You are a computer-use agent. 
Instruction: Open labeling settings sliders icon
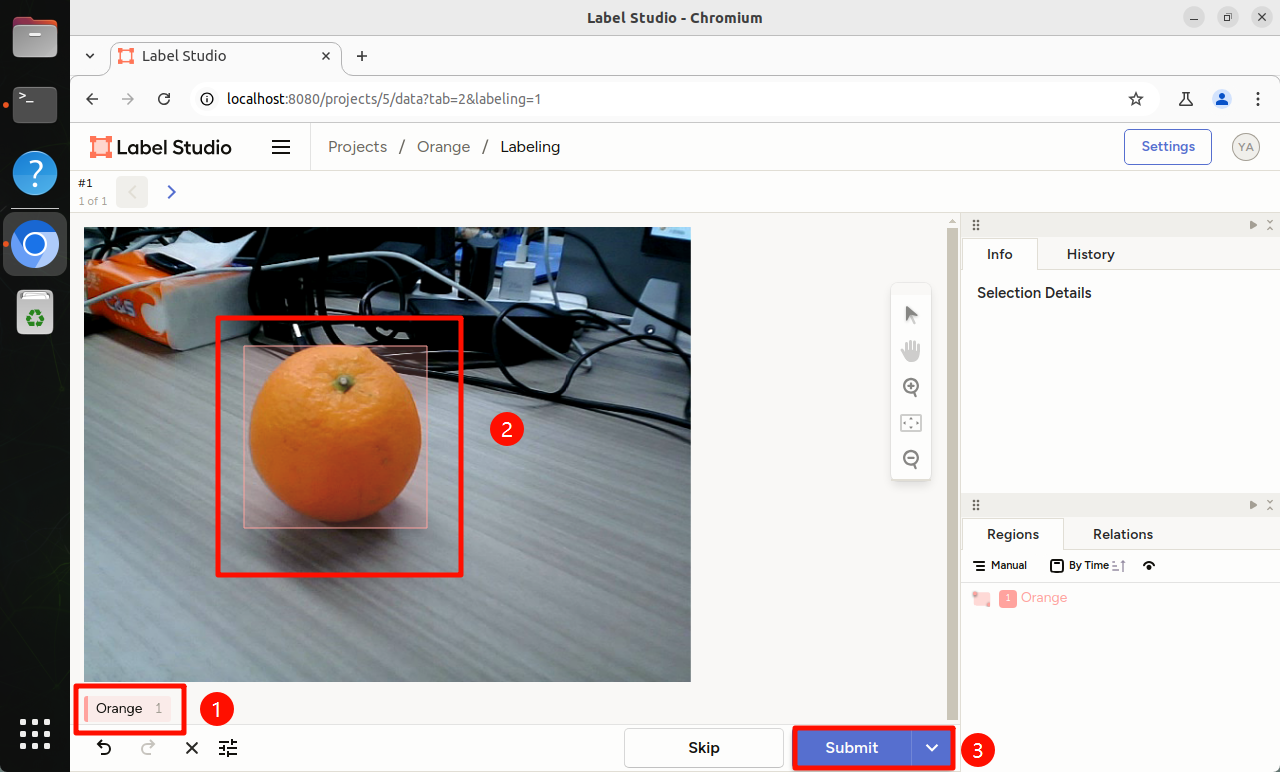[x=228, y=748]
